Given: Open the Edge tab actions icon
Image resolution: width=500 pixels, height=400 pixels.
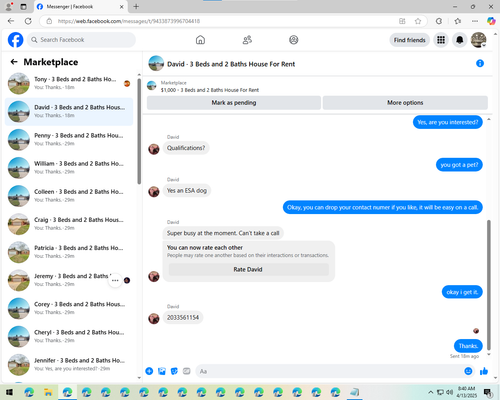Looking at the screenshot, I should [x=23, y=7].
